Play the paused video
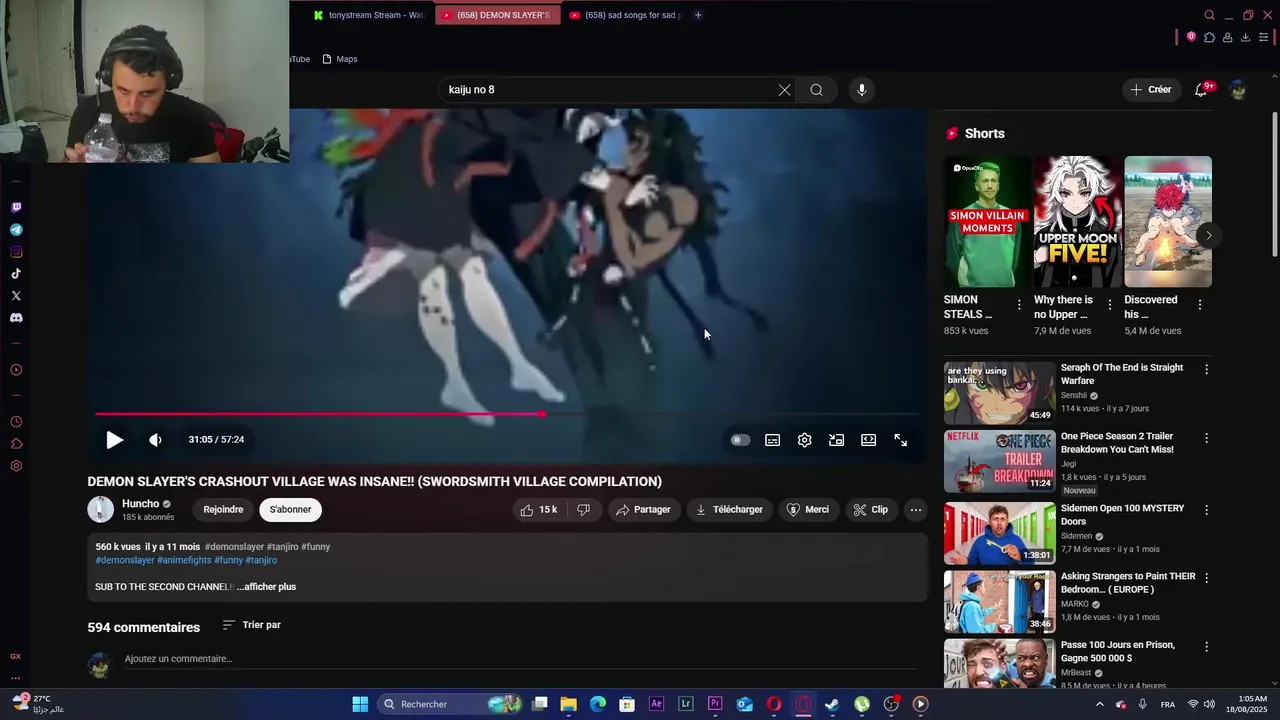 (114, 440)
